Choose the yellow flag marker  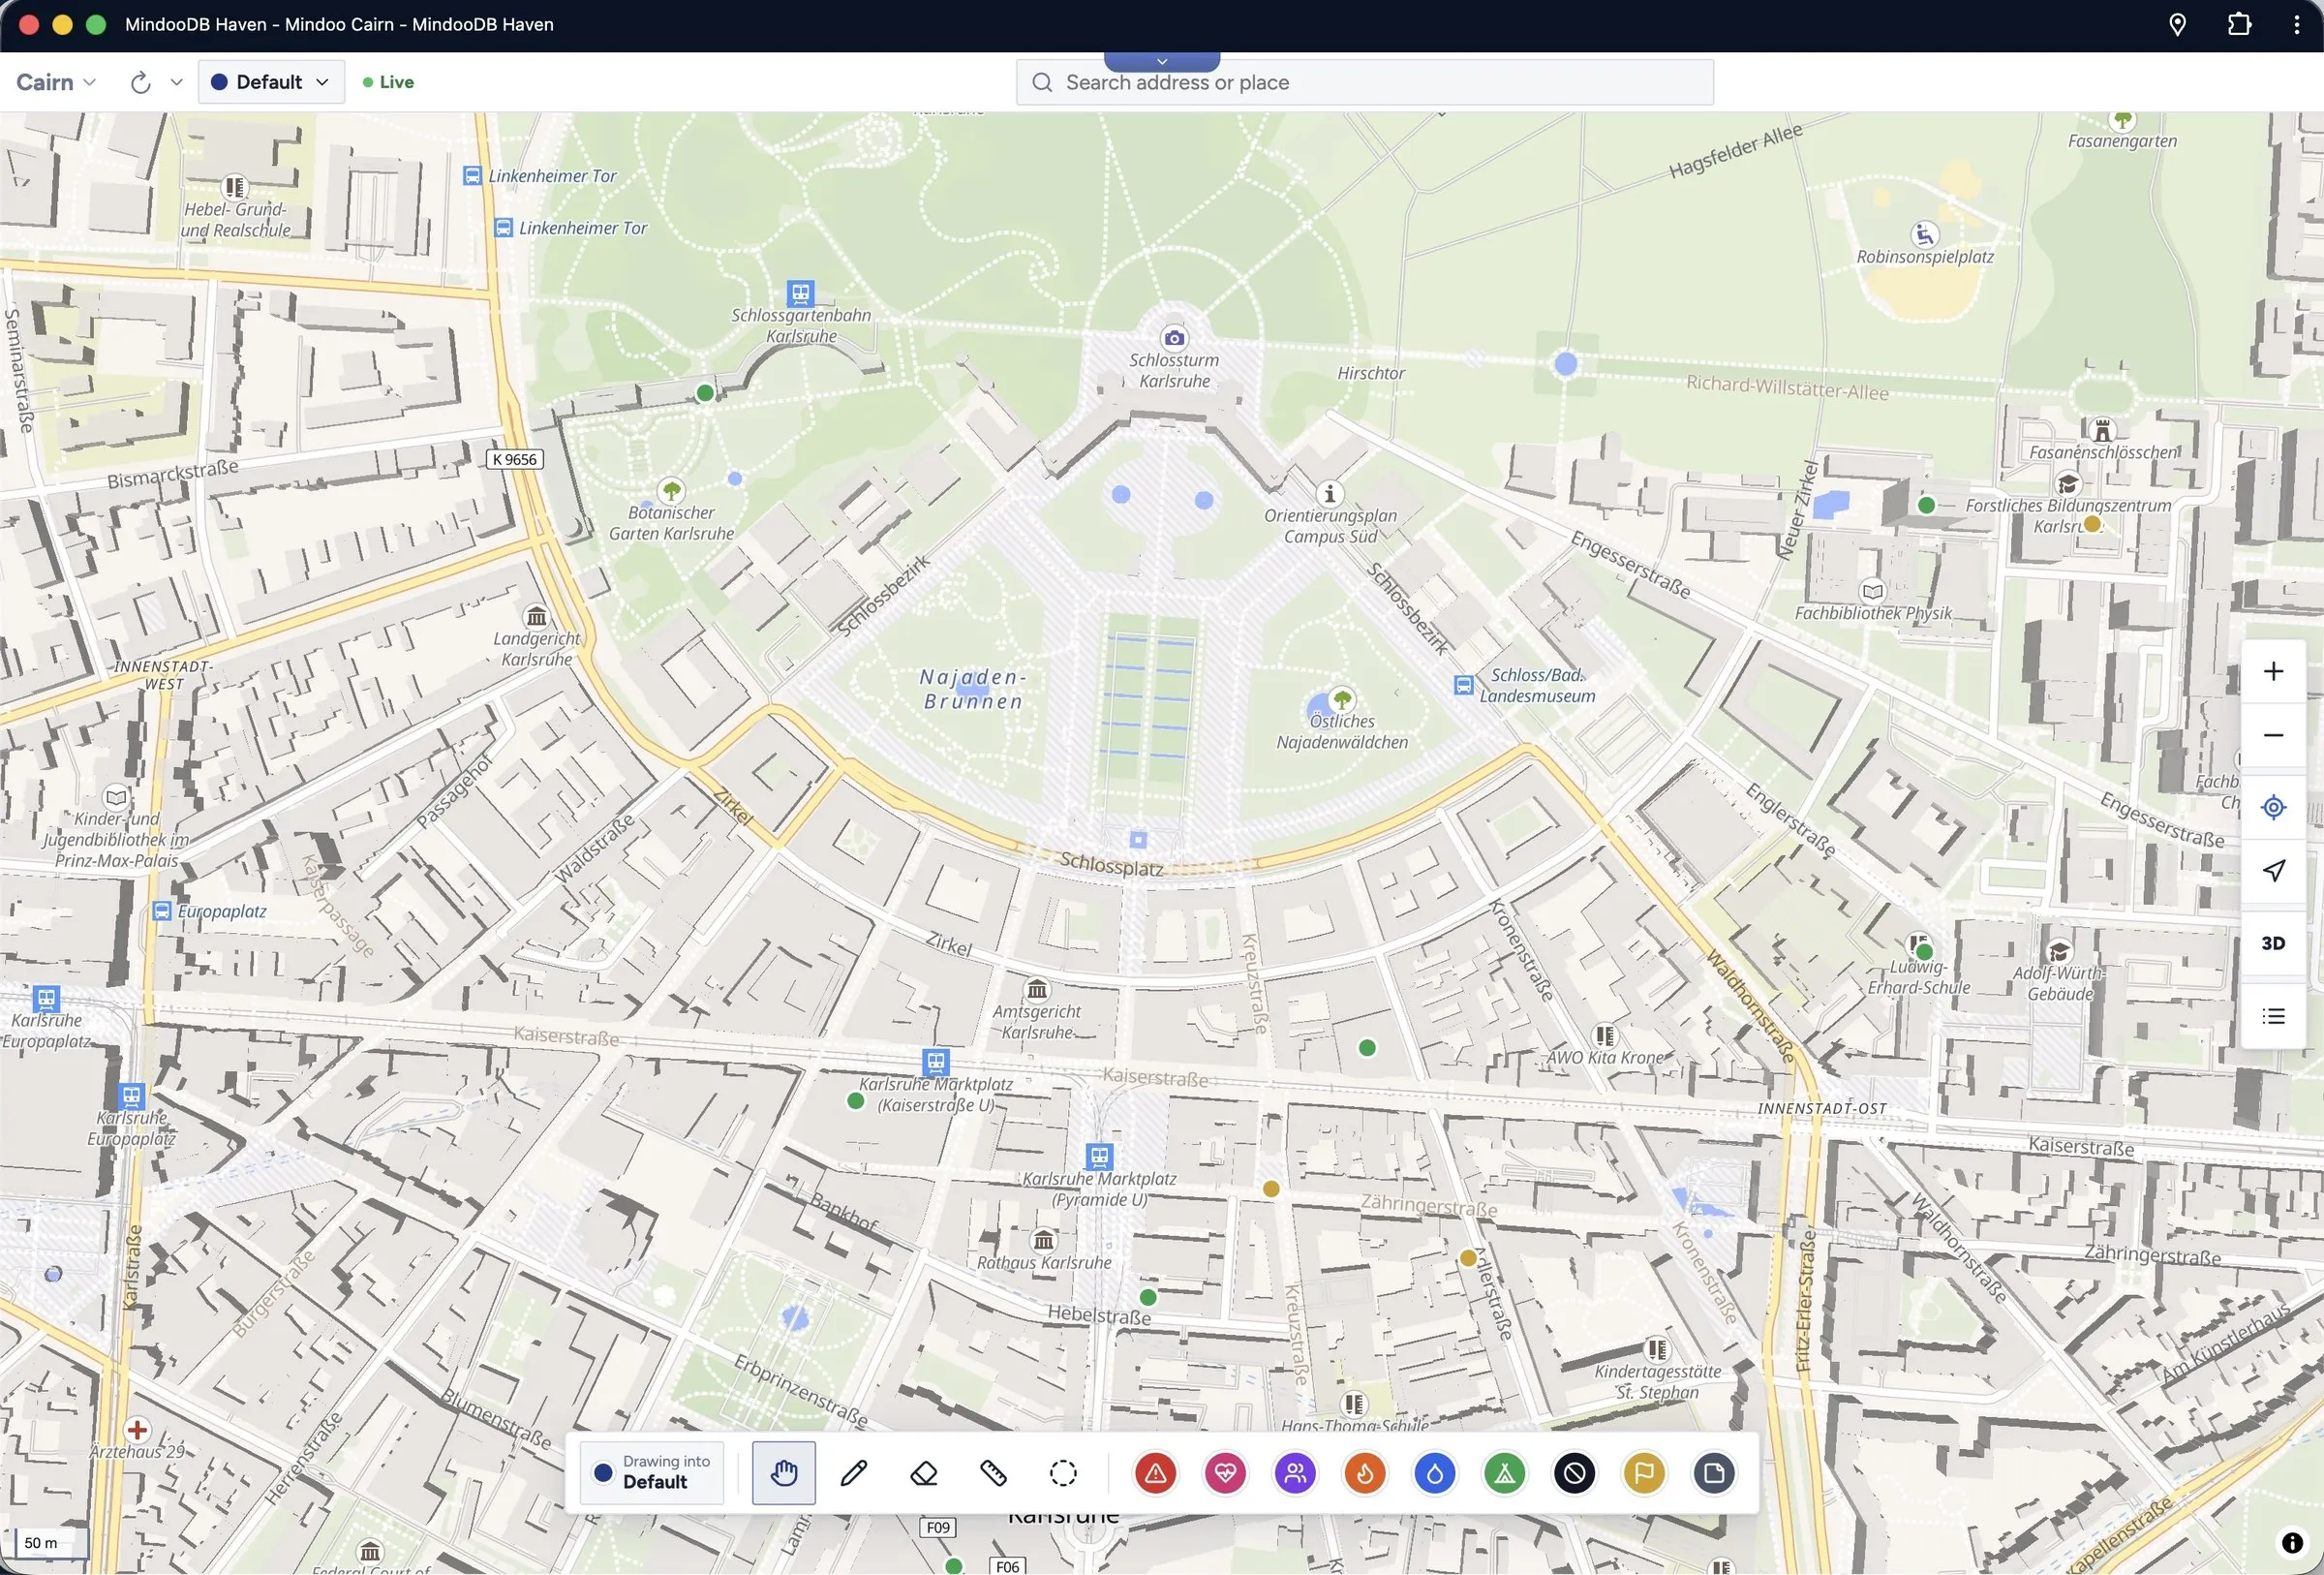[x=1644, y=1472]
